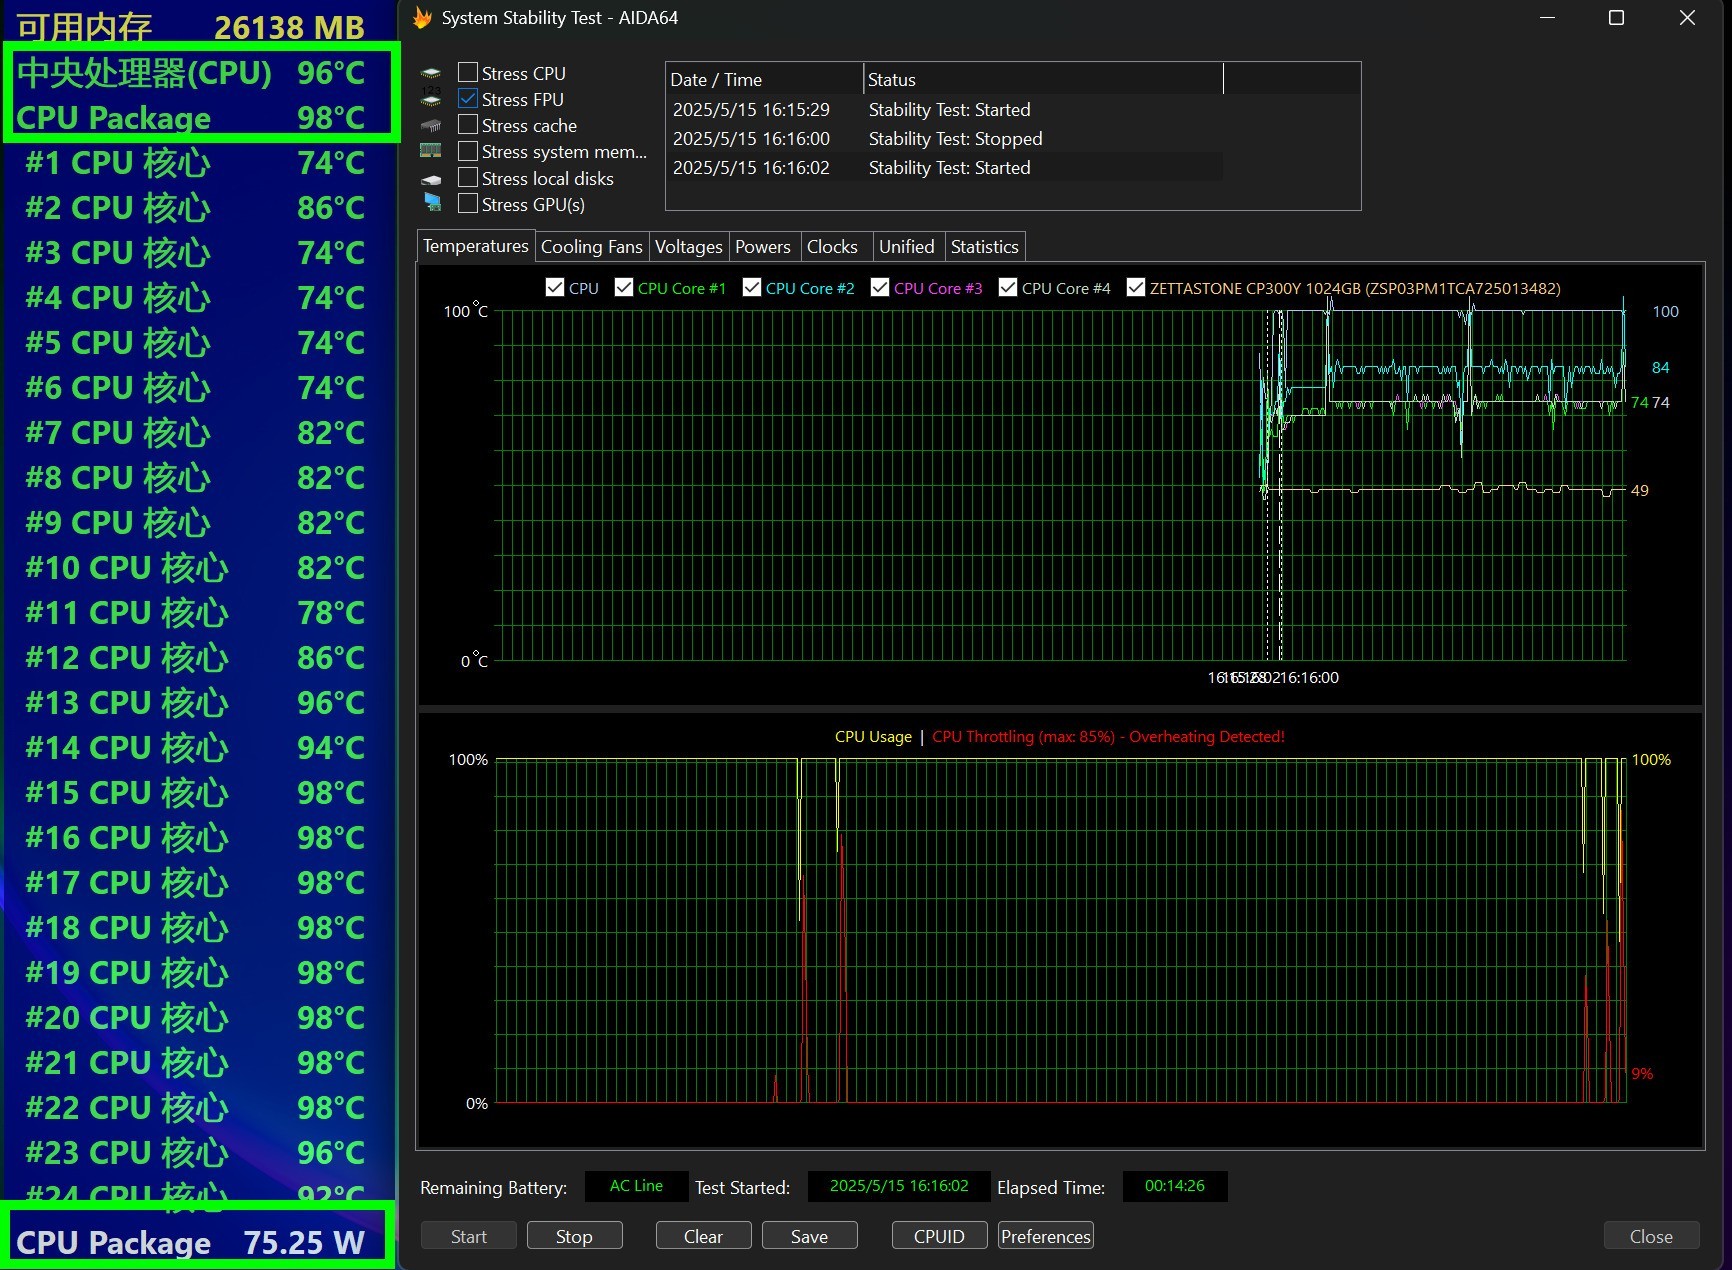1732x1270 pixels.
Task: Click the CPU chip icon beside Stress CPU
Action: [431, 73]
